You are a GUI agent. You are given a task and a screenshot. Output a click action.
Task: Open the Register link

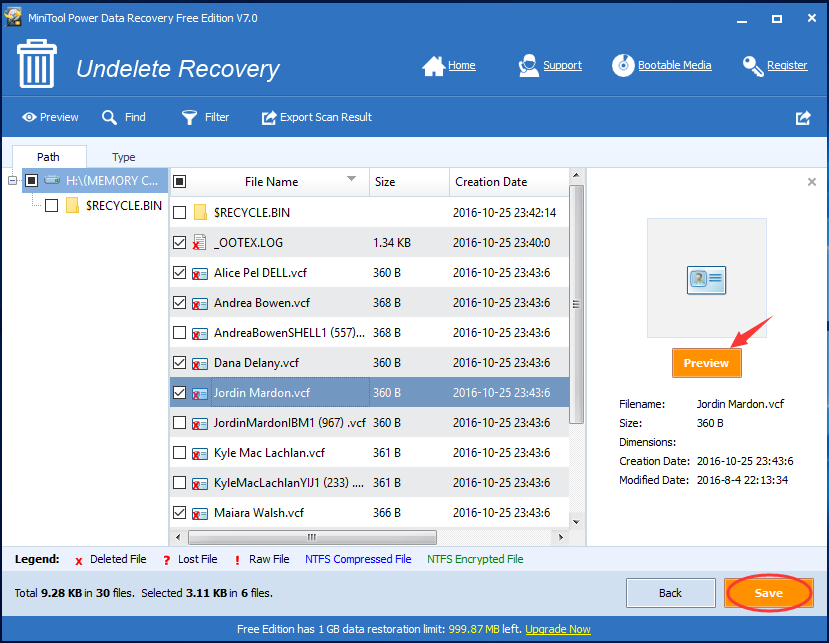(787, 66)
